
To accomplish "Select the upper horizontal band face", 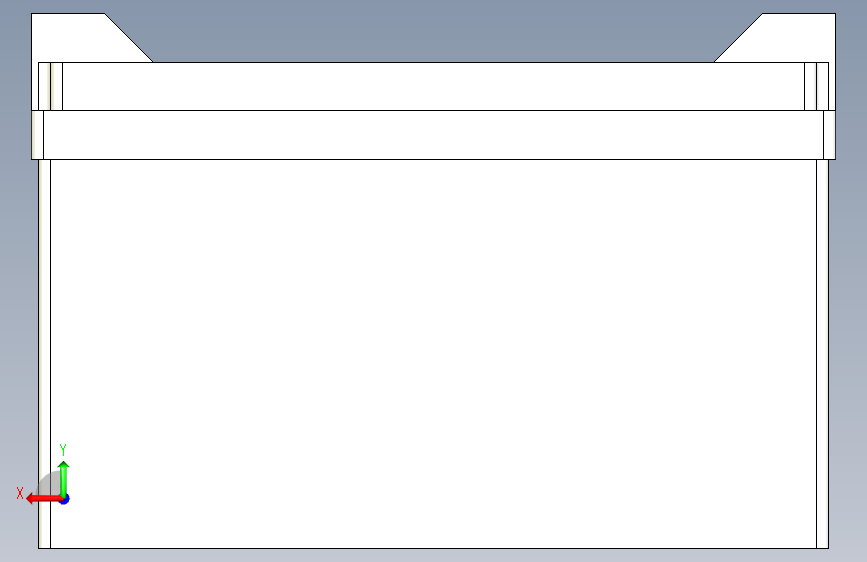I will pos(433,86).
